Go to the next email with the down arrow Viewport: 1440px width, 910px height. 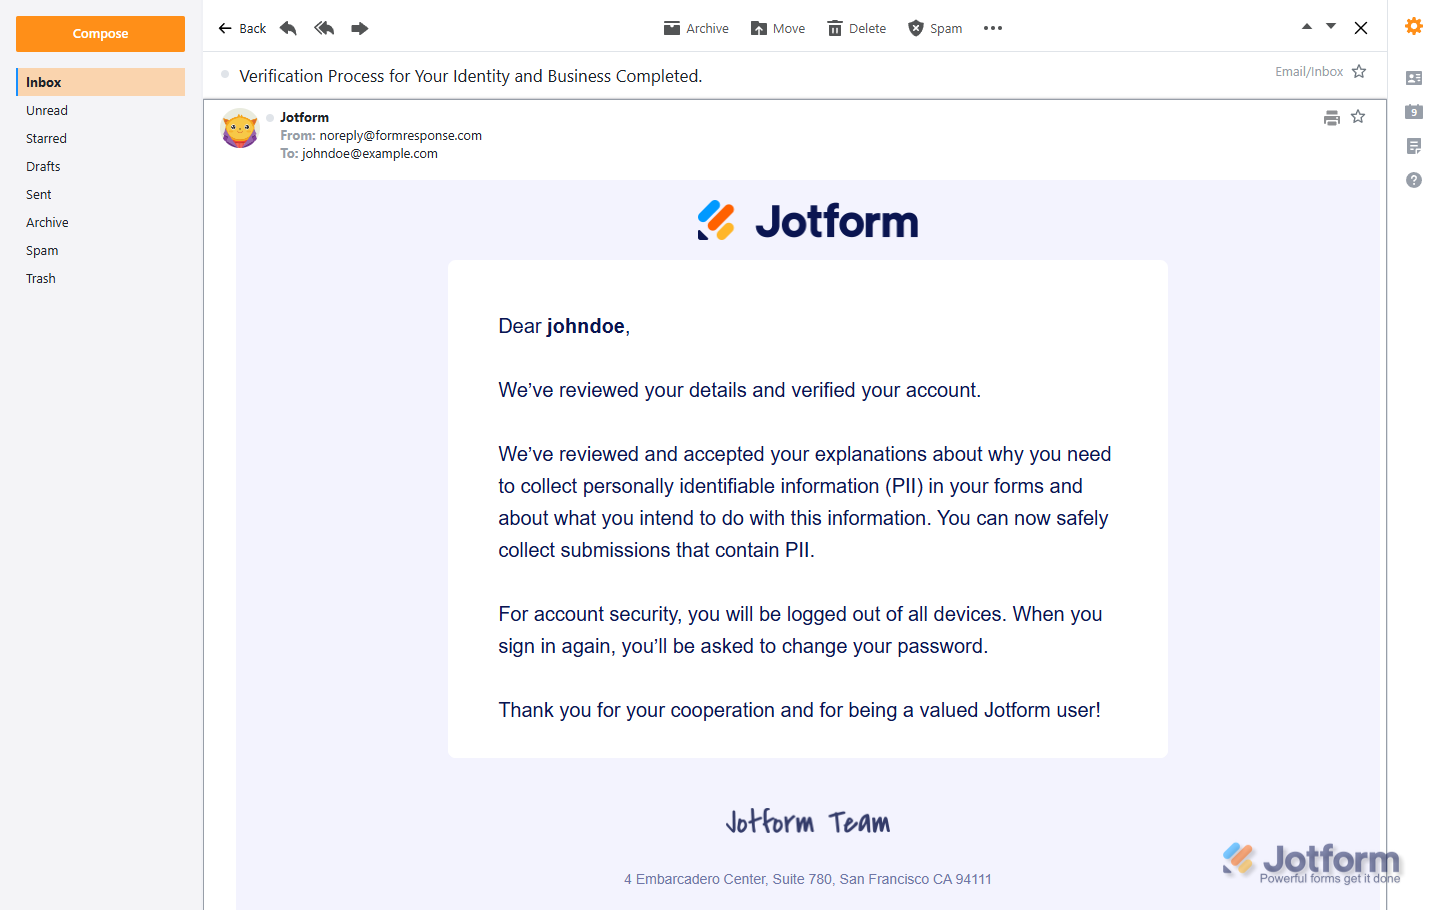tap(1330, 27)
